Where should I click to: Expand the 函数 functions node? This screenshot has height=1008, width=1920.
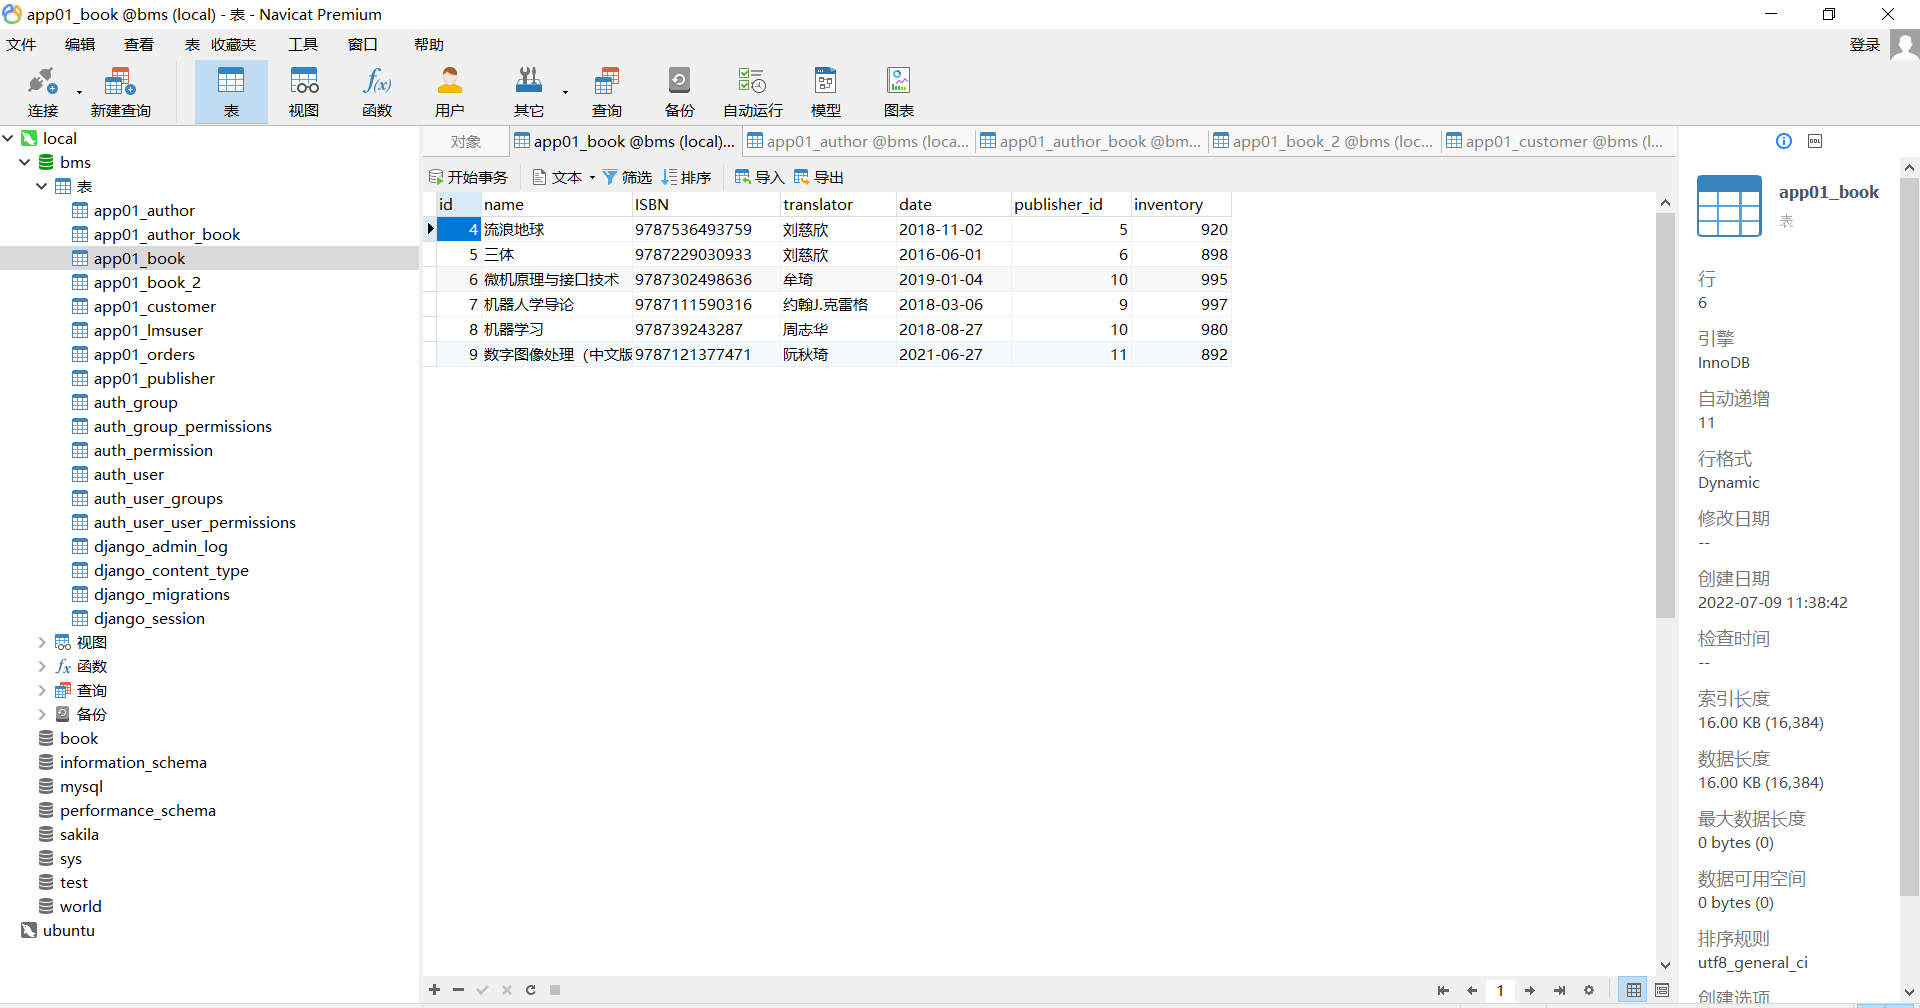pos(42,667)
